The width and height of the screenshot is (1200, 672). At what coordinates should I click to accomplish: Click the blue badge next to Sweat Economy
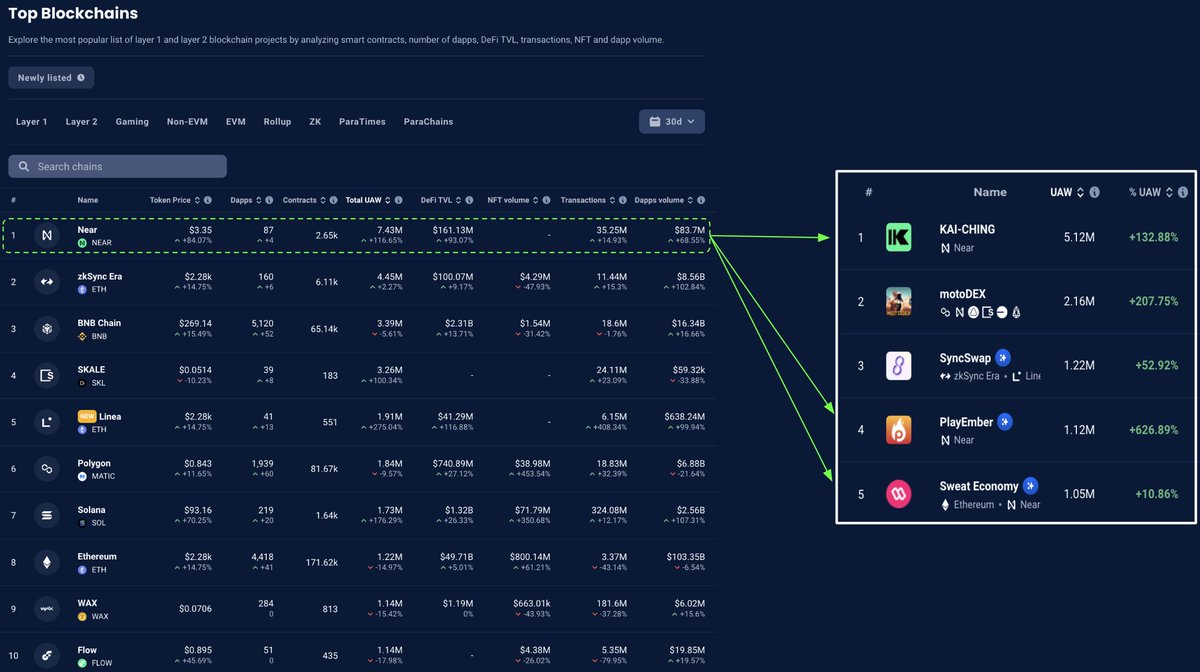[x=1030, y=486]
